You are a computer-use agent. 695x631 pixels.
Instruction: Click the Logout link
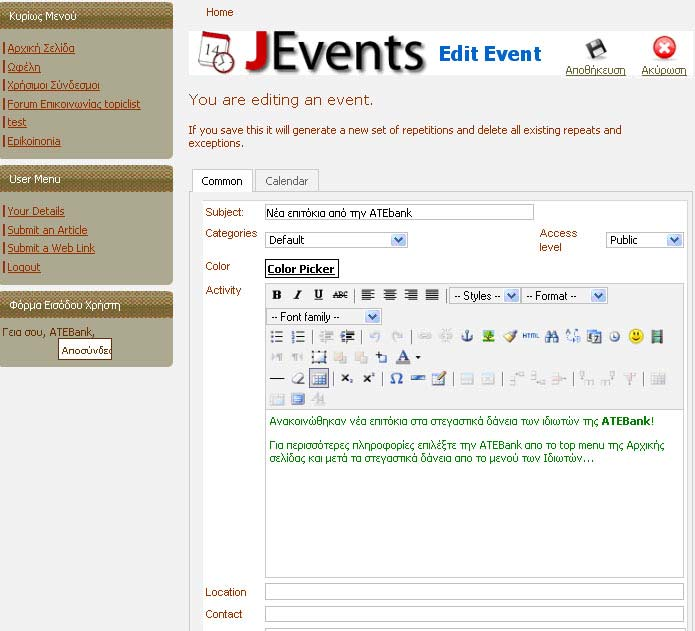(23, 267)
